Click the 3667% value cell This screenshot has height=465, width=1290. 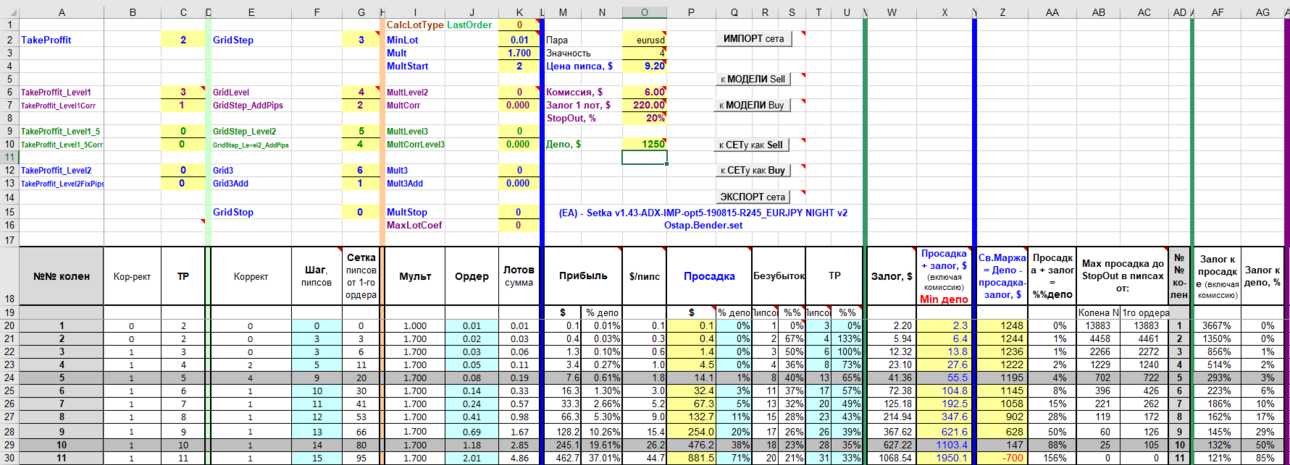pos(1217,326)
